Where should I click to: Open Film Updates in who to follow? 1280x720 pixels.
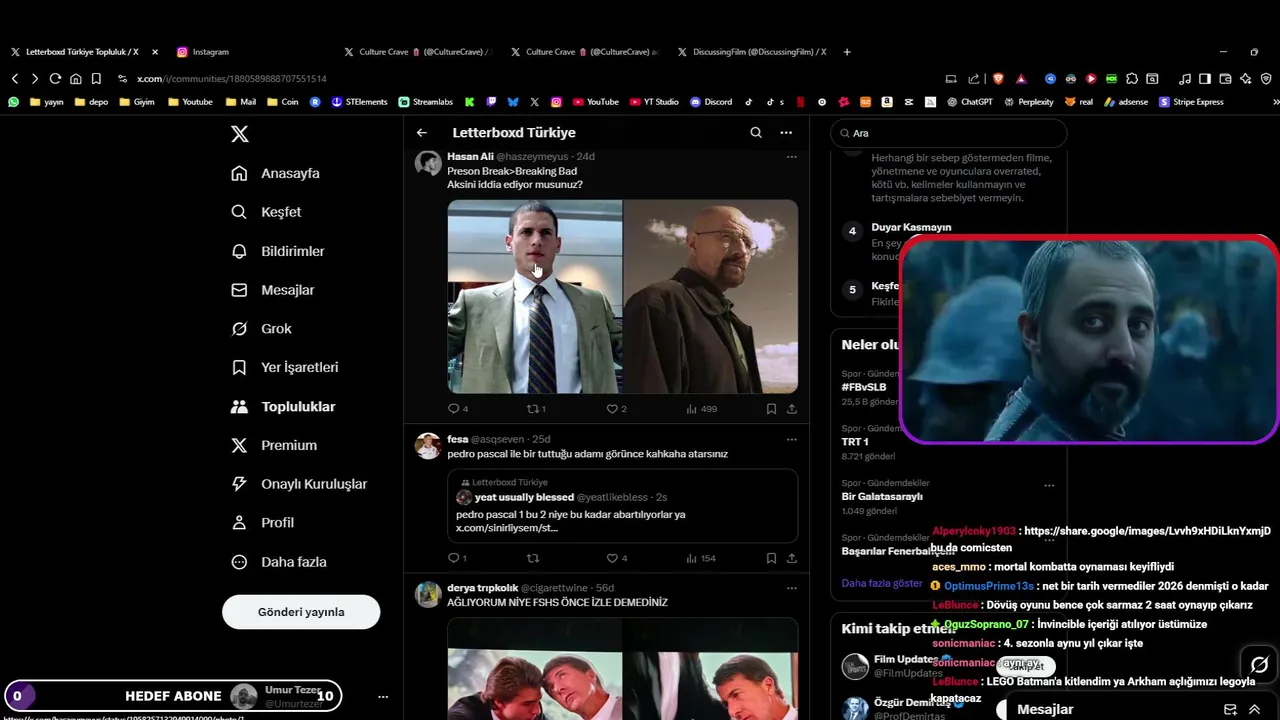tap(905, 659)
